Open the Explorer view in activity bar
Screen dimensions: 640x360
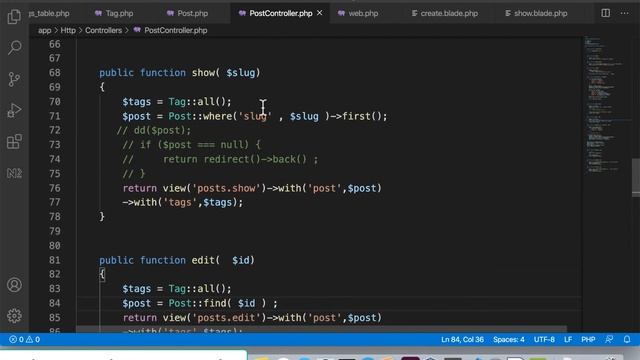pos(14,17)
